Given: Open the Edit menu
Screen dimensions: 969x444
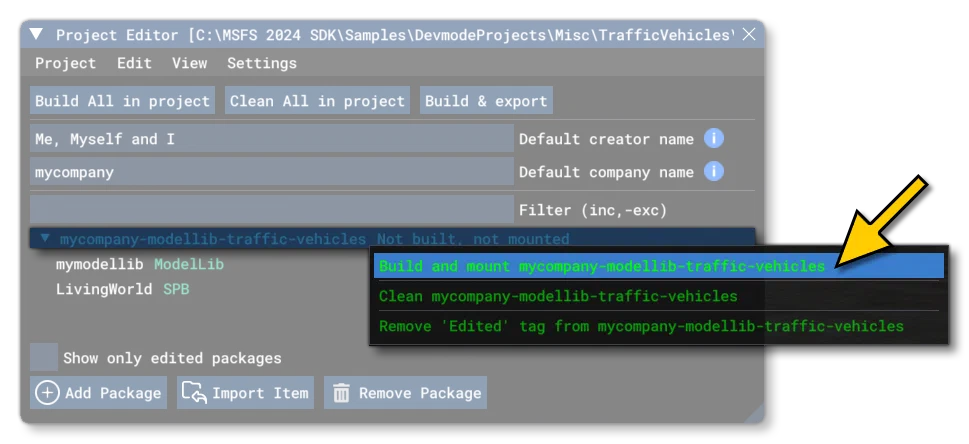Looking at the screenshot, I should click(x=134, y=63).
